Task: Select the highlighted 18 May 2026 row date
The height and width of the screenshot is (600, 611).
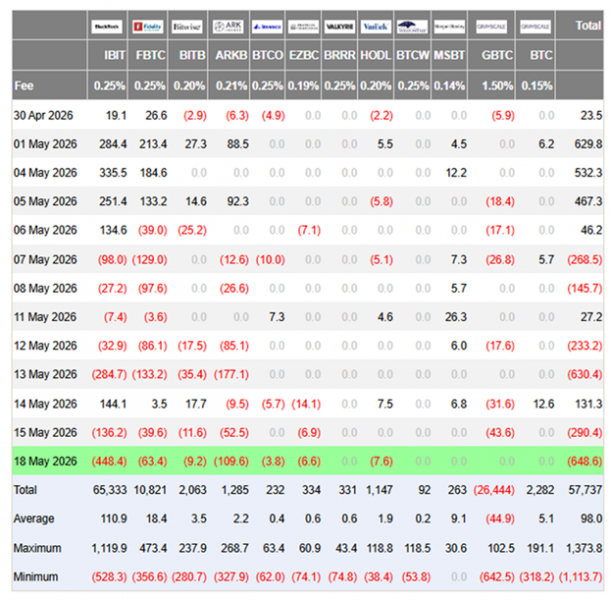Action: pos(45,461)
